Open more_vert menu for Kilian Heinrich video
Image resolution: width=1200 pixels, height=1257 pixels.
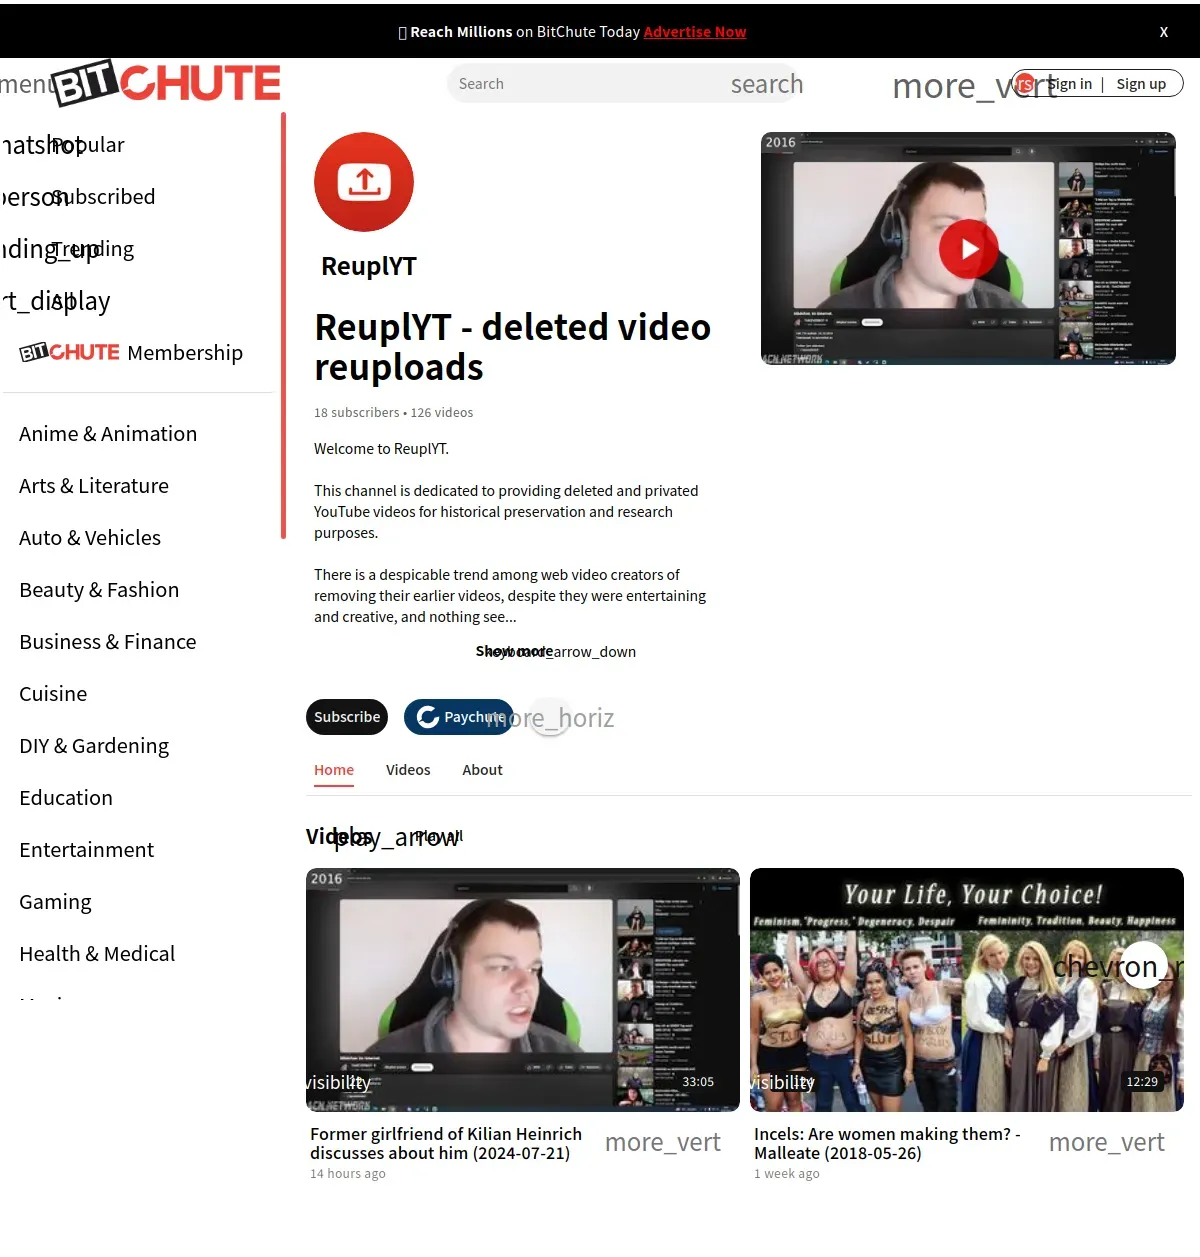(663, 1142)
